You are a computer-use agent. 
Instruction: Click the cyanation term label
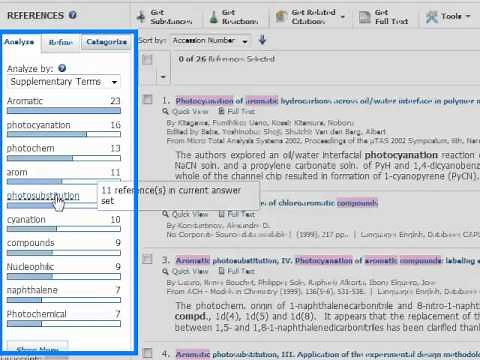(26, 220)
